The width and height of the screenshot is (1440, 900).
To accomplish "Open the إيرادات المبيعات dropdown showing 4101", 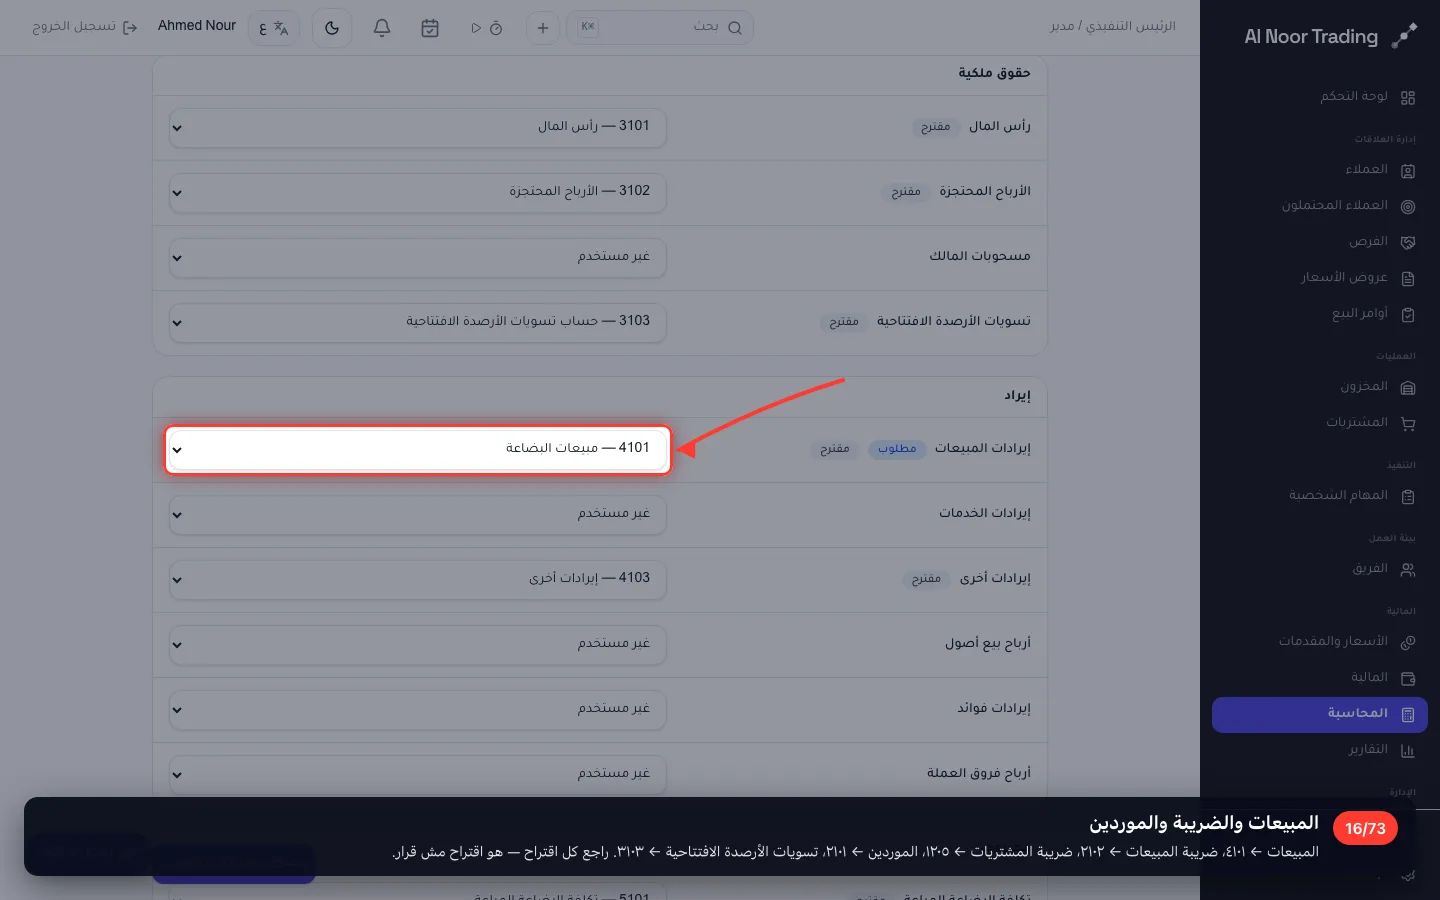I will (x=417, y=449).
